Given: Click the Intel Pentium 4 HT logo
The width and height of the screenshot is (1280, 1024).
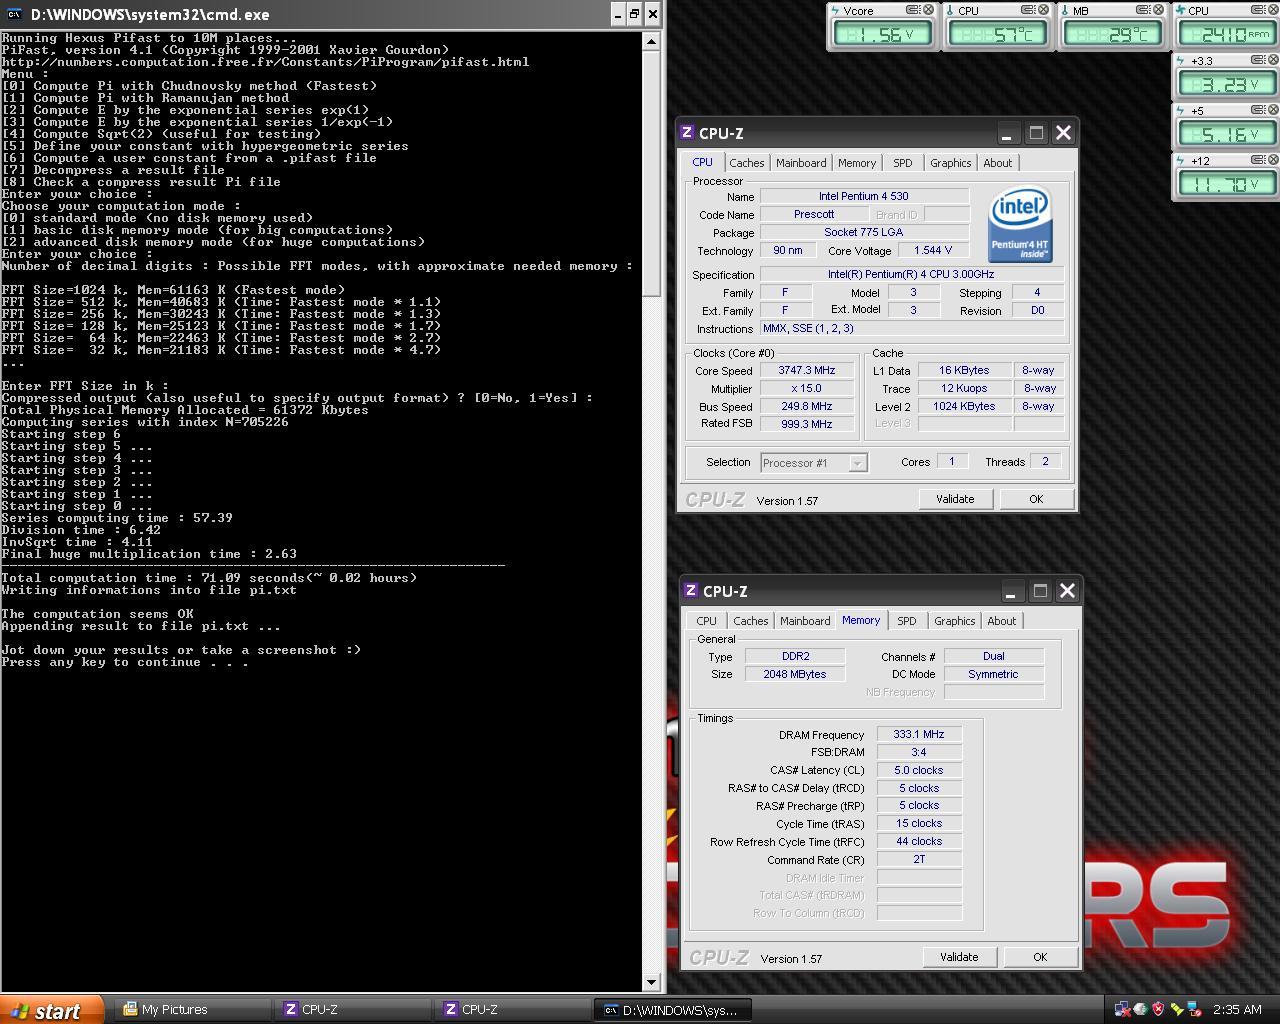Looking at the screenshot, I should [x=1020, y=225].
